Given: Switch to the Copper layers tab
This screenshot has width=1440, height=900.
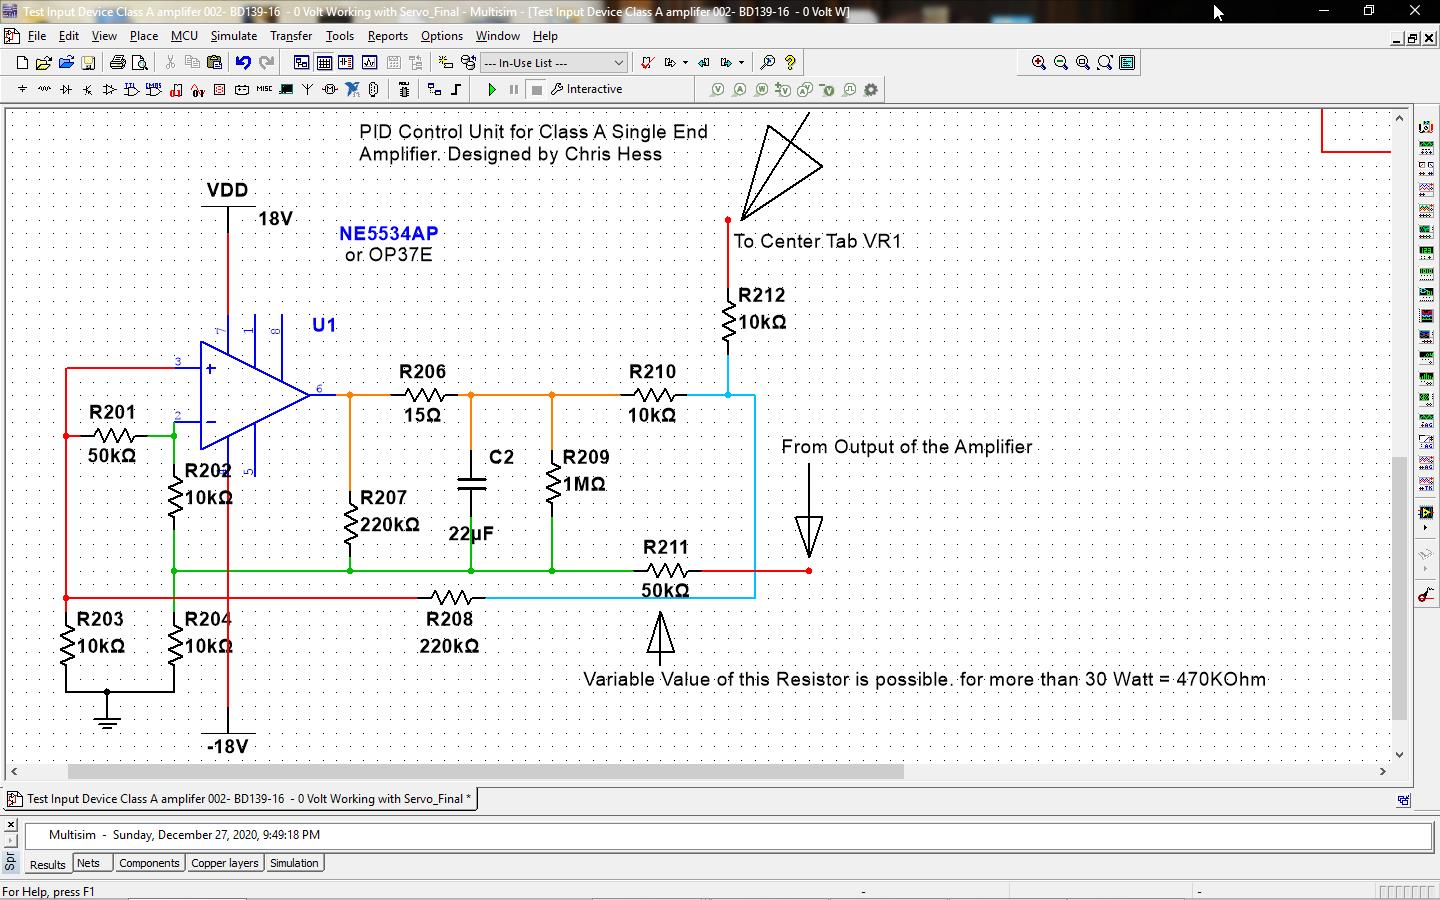Looking at the screenshot, I should (x=225, y=863).
